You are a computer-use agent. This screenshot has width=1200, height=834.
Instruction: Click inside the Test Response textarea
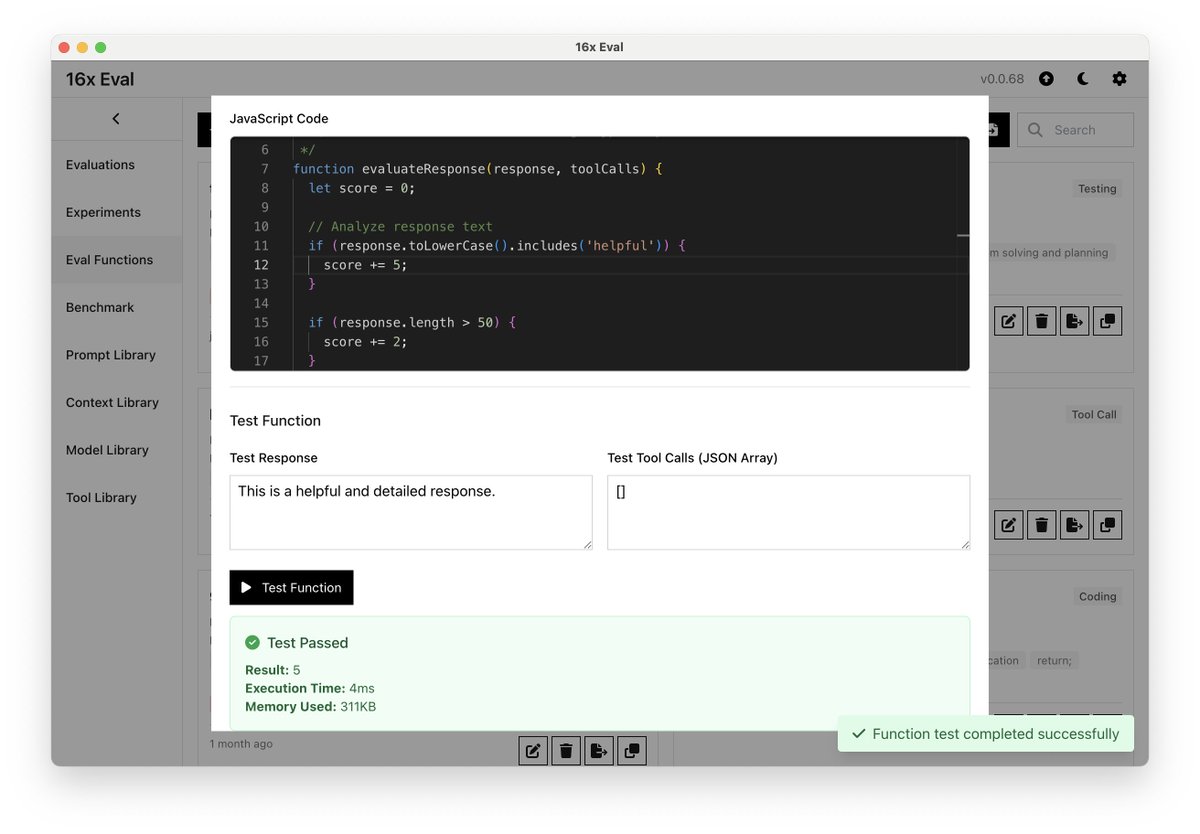pyautogui.click(x=411, y=513)
